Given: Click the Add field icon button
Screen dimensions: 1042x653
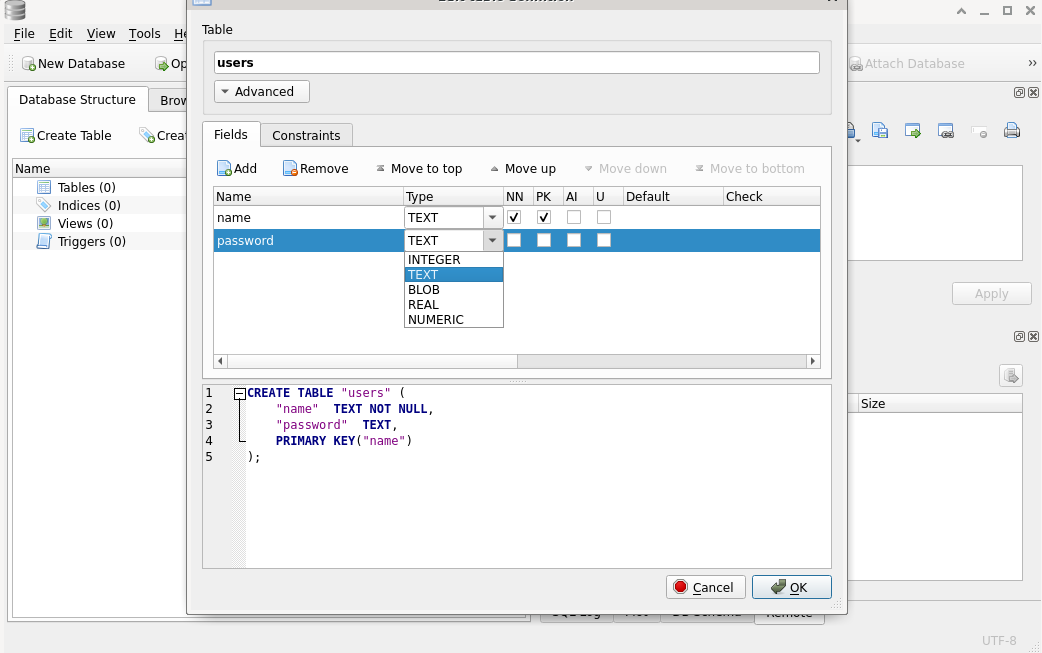Looking at the screenshot, I should [224, 169].
